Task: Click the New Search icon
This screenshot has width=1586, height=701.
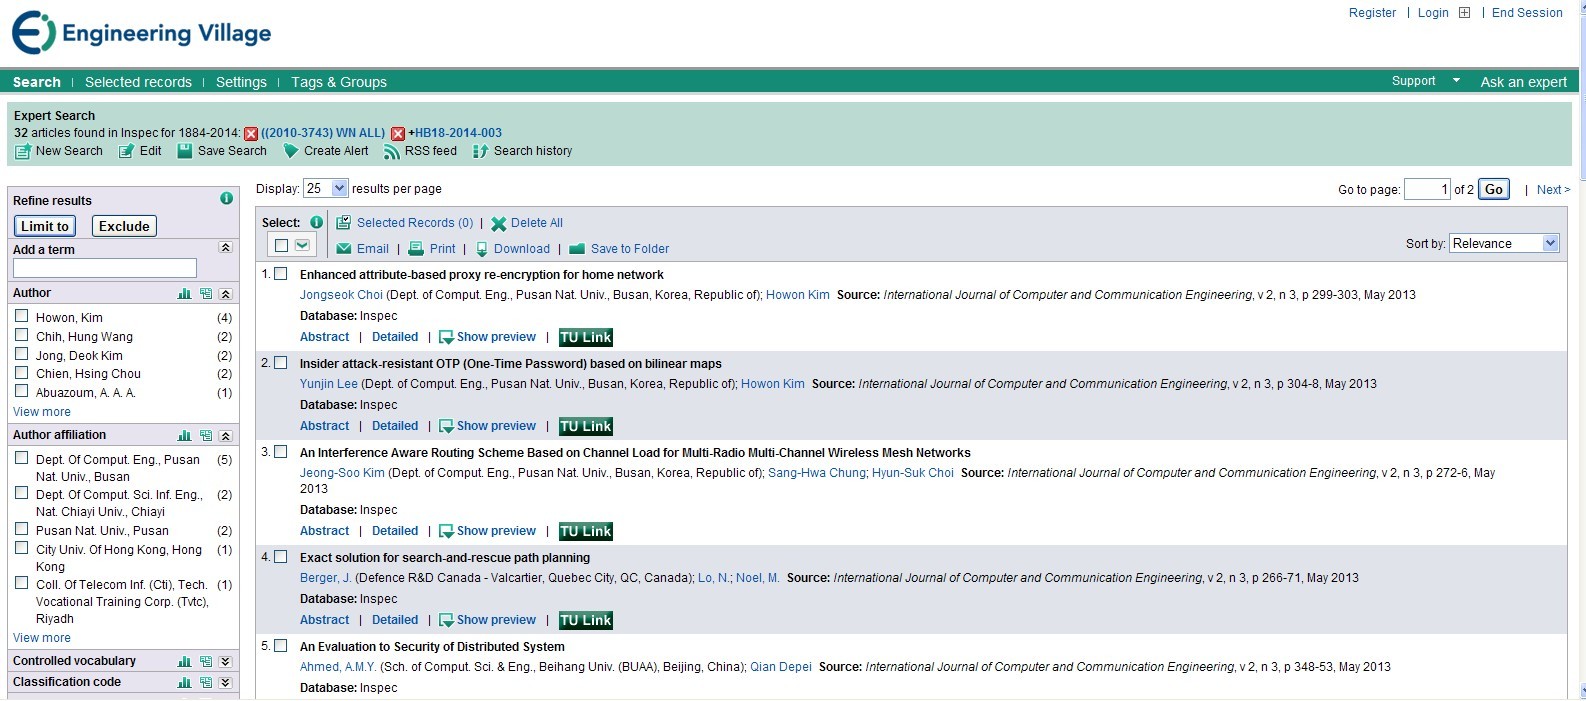Action: (x=23, y=151)
